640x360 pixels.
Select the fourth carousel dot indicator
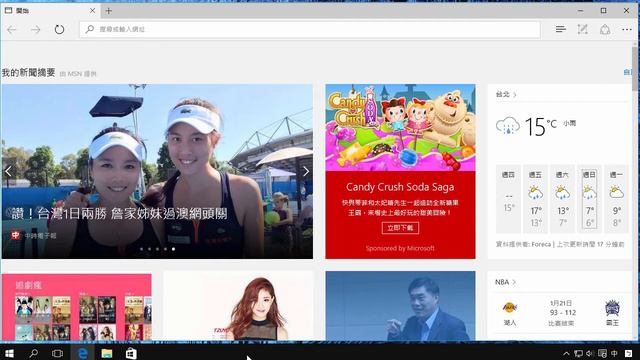pos(165,249)
